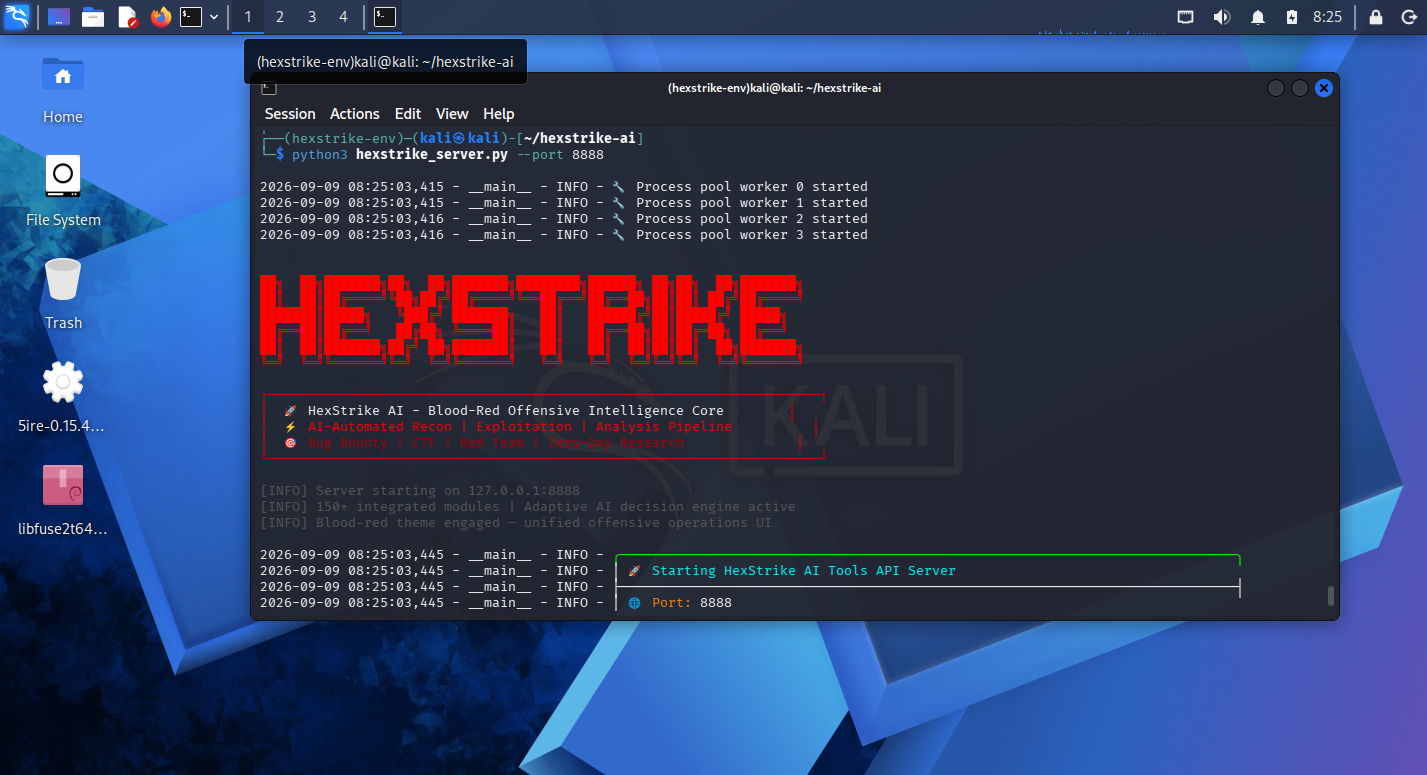The width and height of the screenshot is (1427, 775).
Task: Open the Session menu in terminal
Action: [290, 114]
